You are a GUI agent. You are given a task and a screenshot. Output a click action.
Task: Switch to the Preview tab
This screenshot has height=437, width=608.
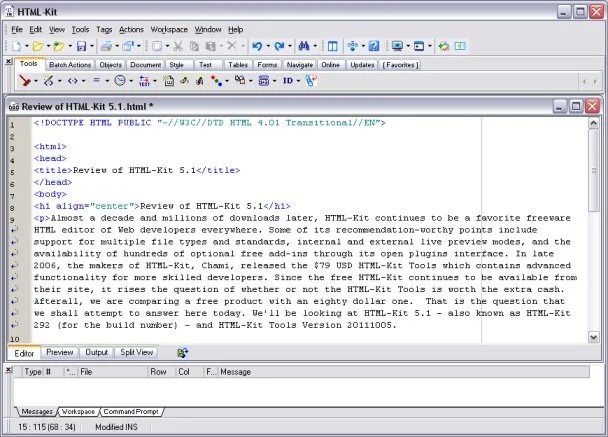59,352
